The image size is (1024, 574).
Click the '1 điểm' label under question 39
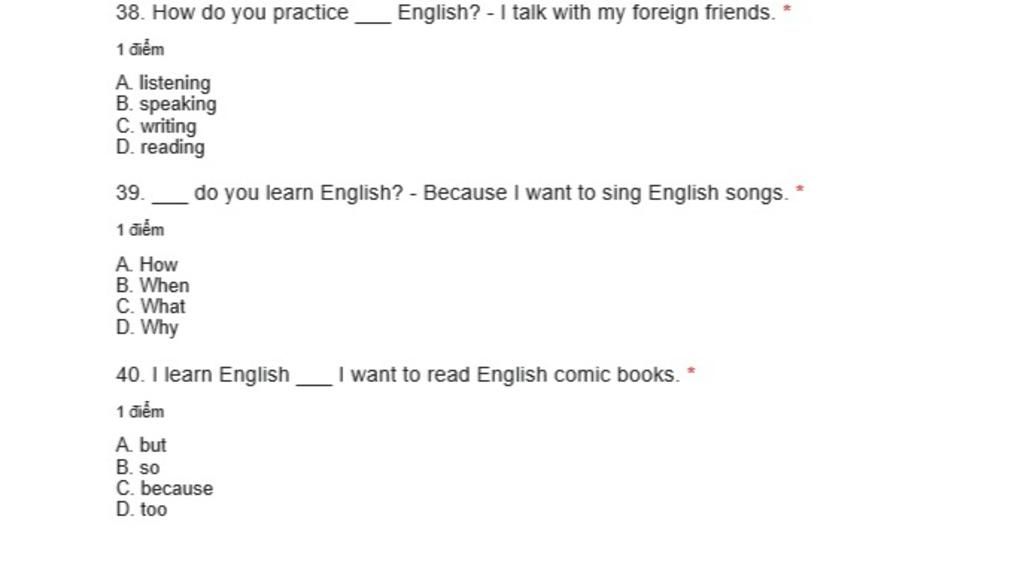(140, 230)
